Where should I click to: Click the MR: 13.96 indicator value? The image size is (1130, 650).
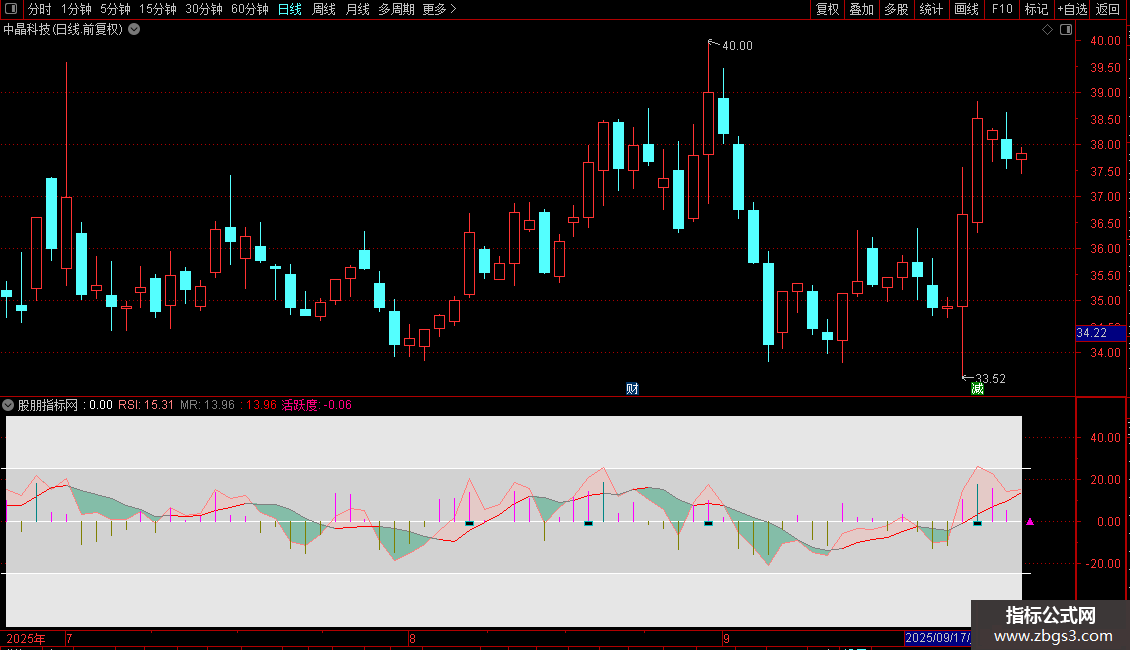point(208,405)
